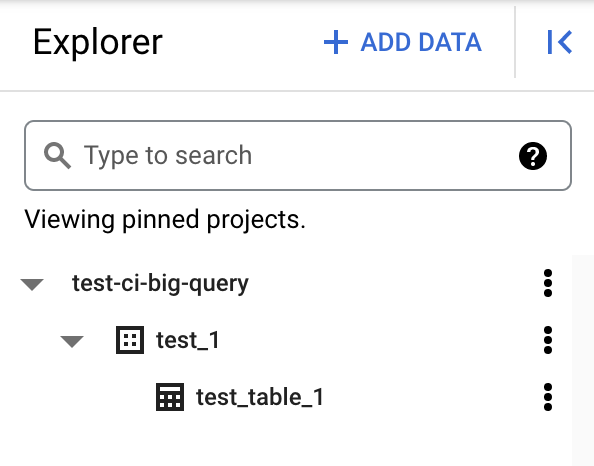This screenshot has height=466, width=594.
Task: Click the test_1 dataset icon
Action: (x=130, y=340)
